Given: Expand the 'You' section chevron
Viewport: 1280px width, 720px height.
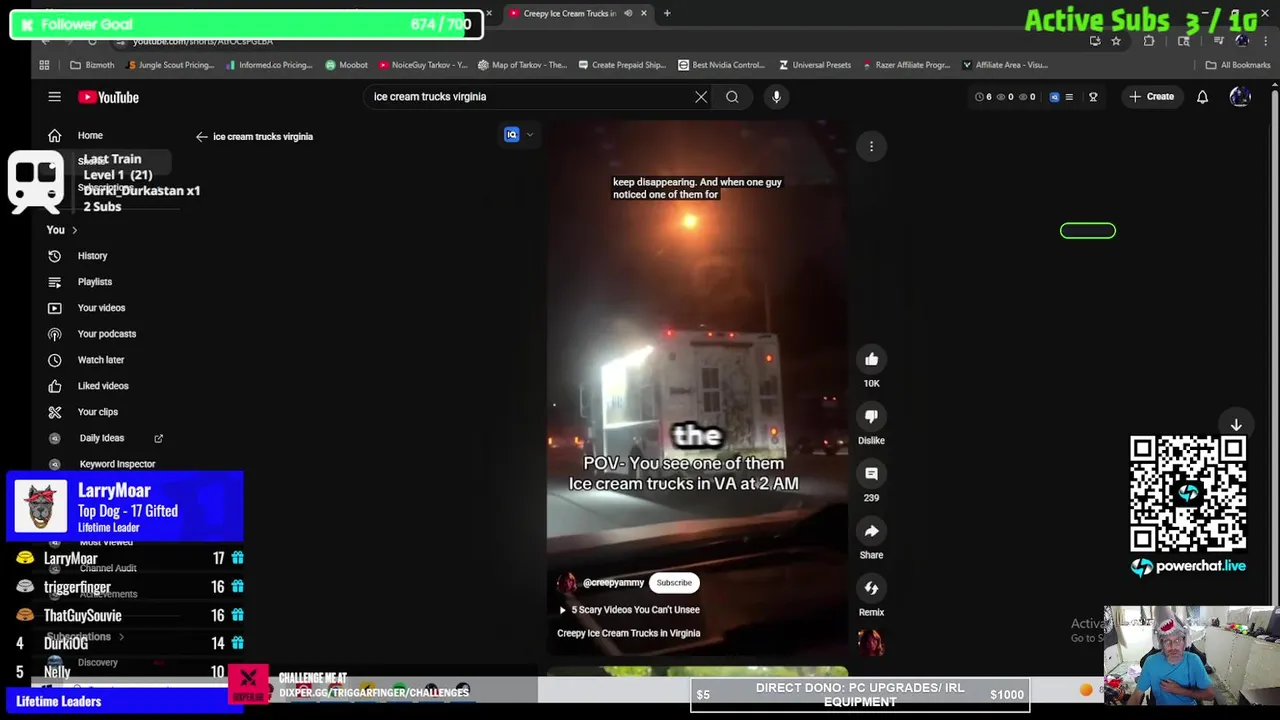Looking at the screenshot, I should pos(74,230).
